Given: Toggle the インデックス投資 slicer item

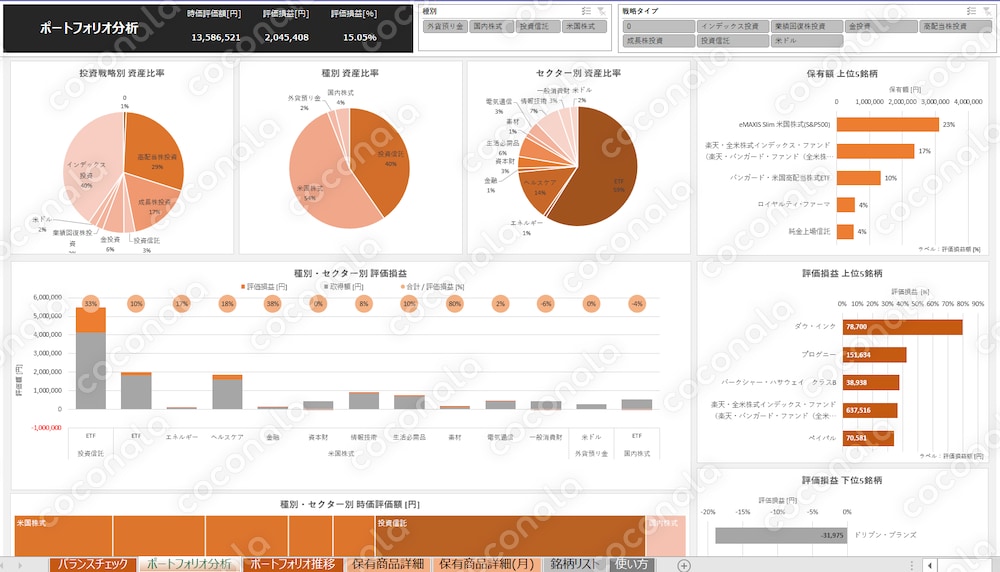Looking at the screenshot, I should [x=732, y=26].
